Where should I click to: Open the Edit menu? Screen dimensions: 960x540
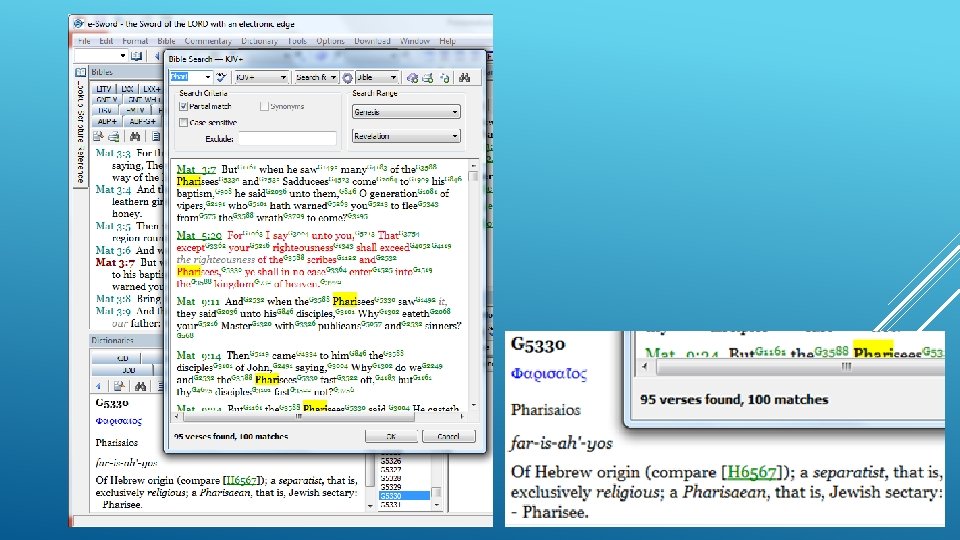(x=106, y=41)
